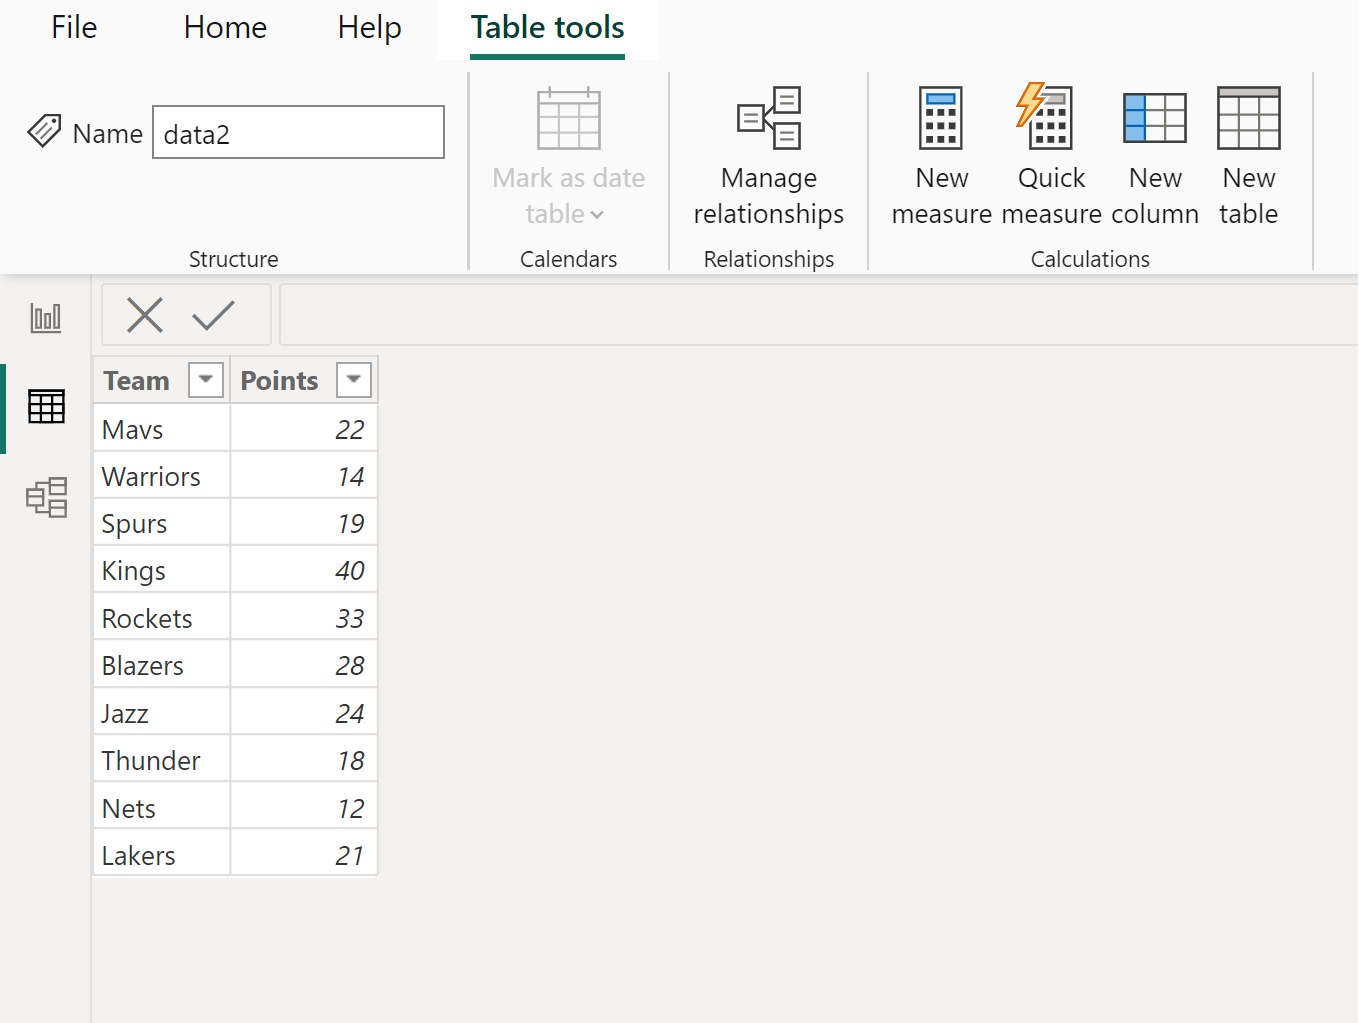The width and height of the screenshot is (1359, 1023).
Task: Click the Points value 28
Action: tap(304, 665)
